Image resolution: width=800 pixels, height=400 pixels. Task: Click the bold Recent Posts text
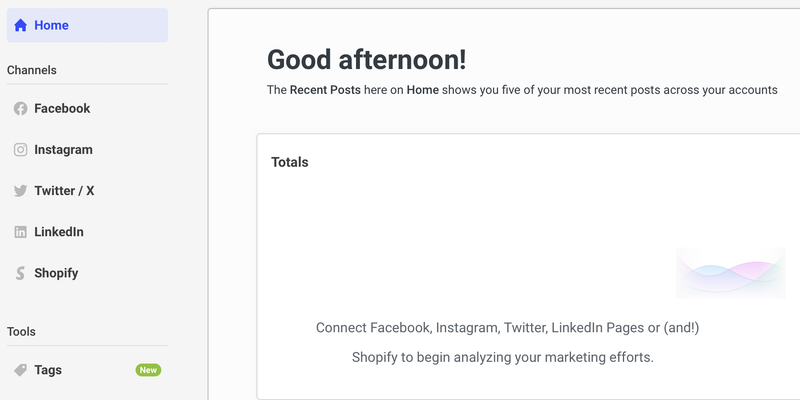tap(325, 90)
